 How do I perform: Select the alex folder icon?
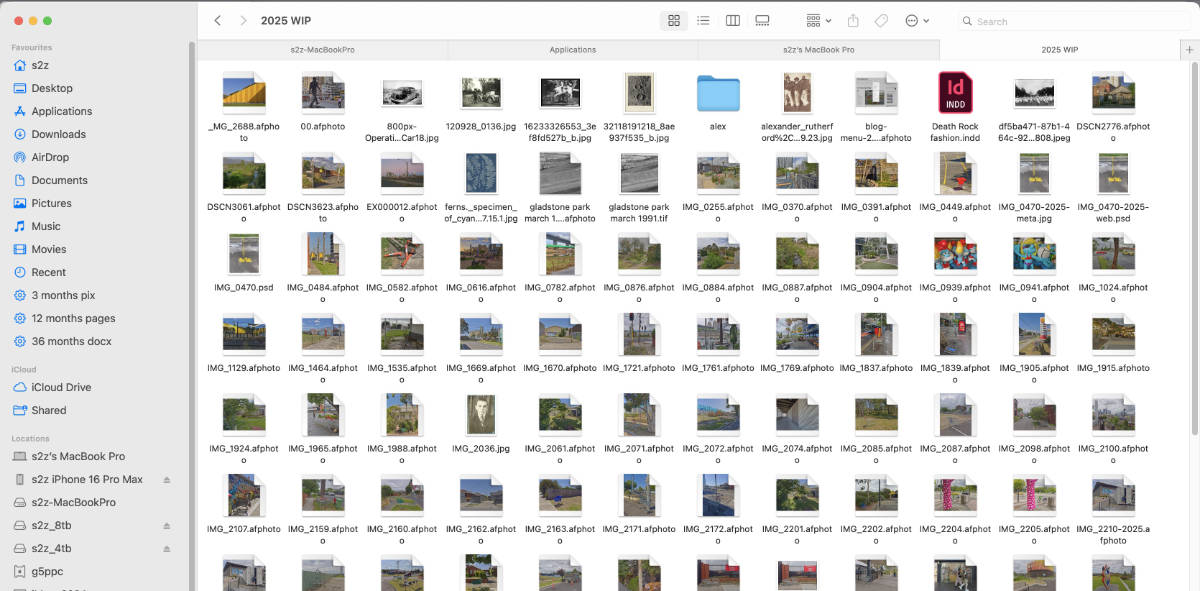tap(718, 94)
